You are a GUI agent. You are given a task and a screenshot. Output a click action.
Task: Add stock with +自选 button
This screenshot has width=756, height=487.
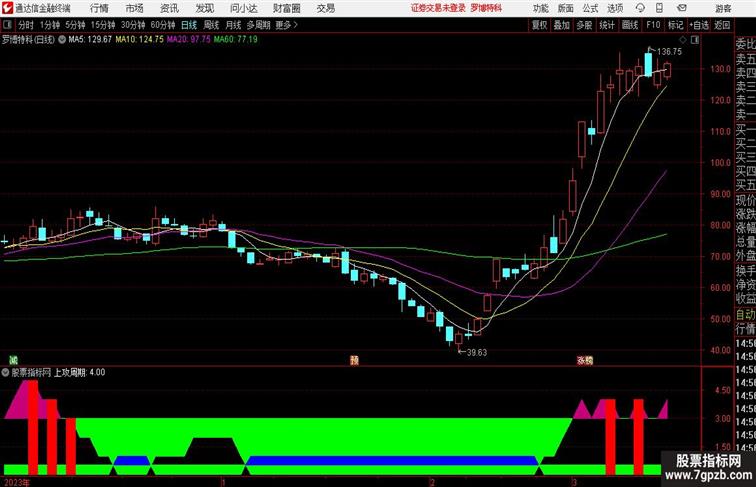click(699, 25)
